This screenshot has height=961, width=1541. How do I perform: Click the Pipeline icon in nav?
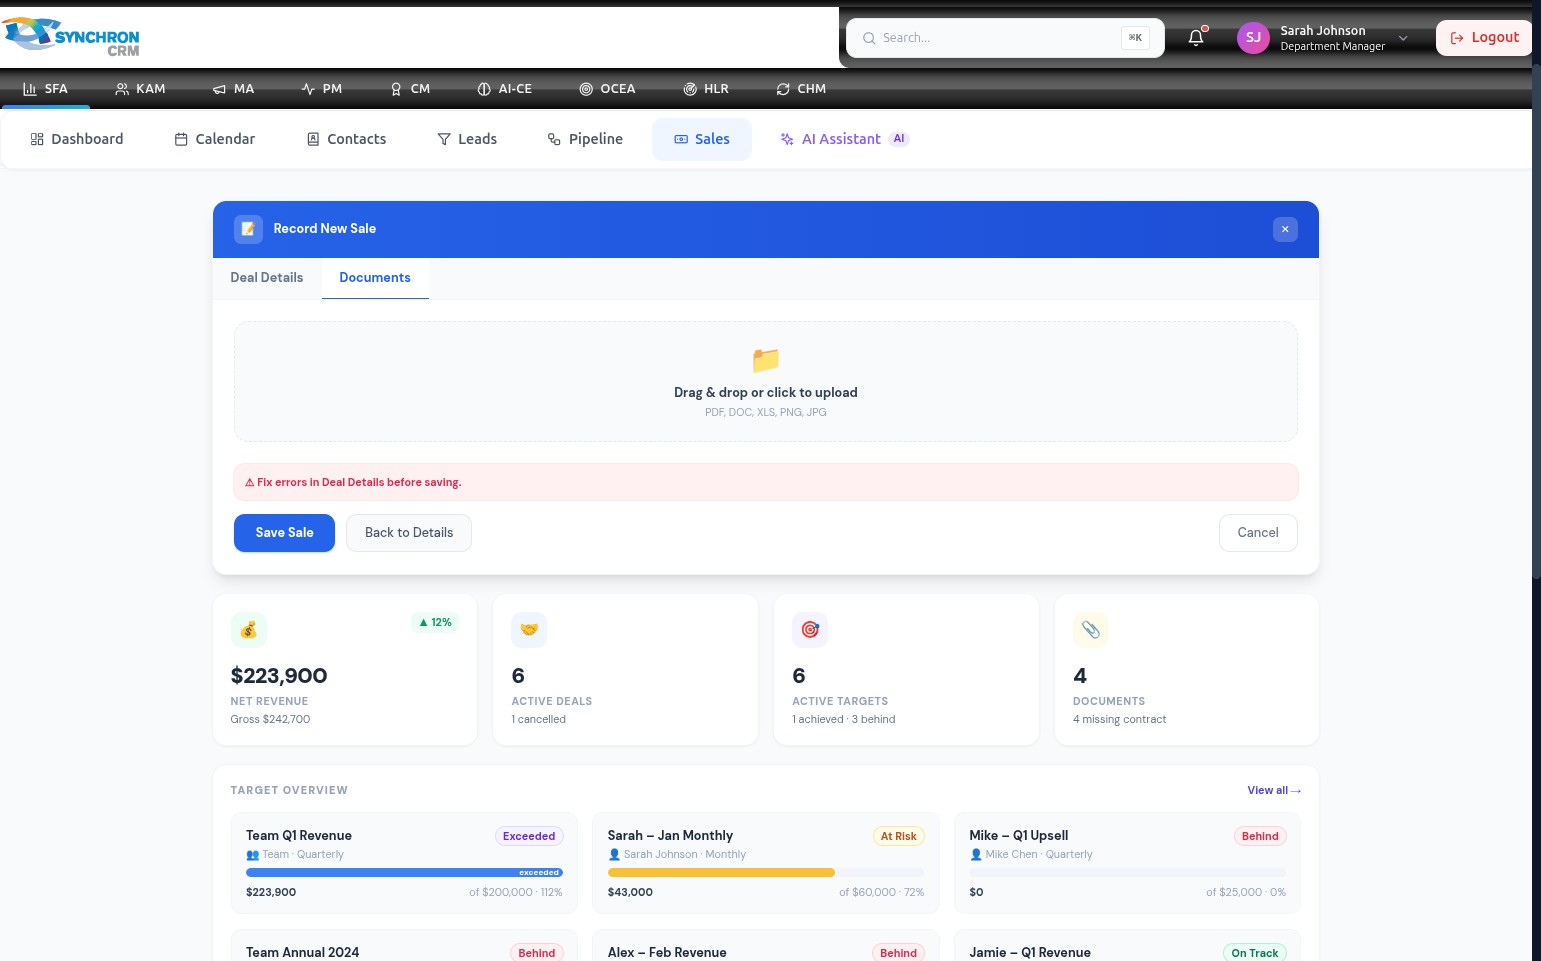554,139
